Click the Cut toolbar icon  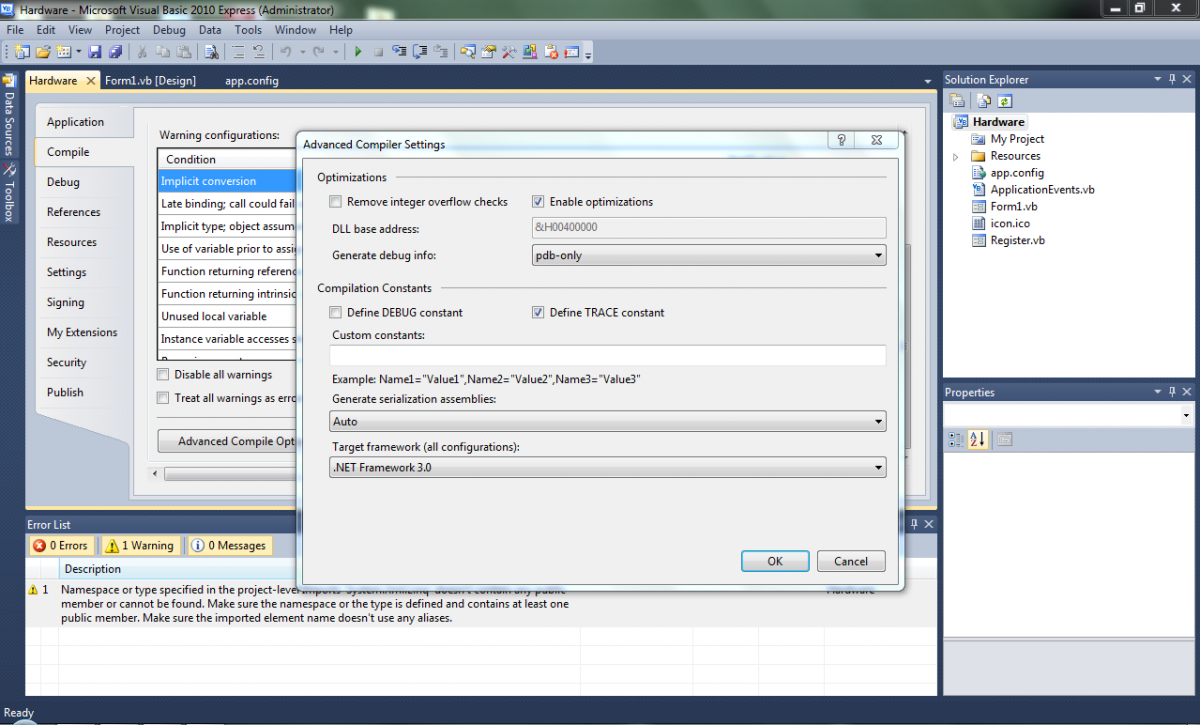pyautogui.click(x=142, y=51)
